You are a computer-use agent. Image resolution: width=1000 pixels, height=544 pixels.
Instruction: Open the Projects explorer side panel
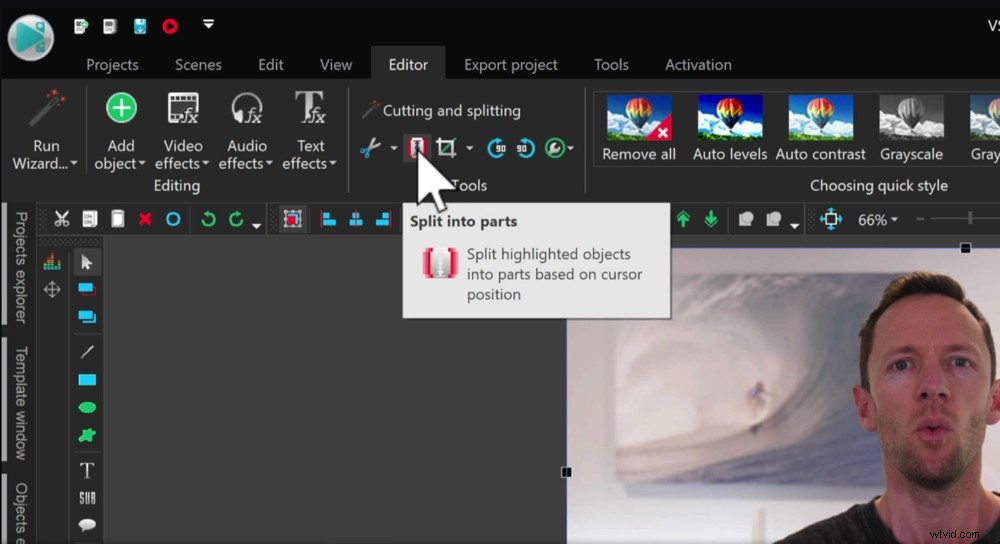point(21,268)
